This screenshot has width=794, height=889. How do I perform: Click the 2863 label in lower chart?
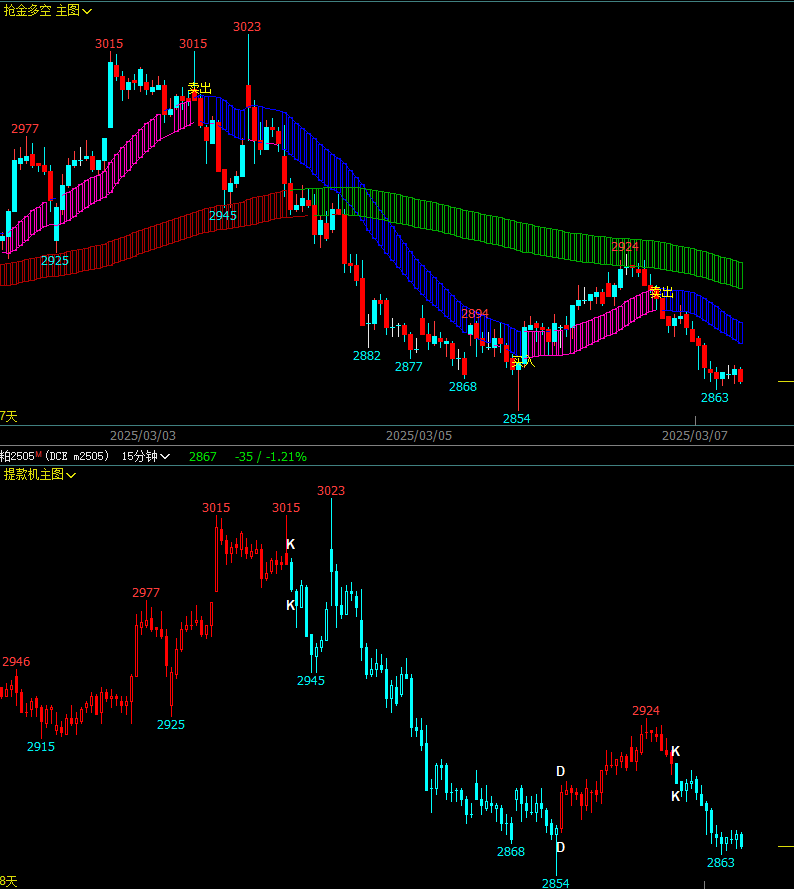pos(721,862)
